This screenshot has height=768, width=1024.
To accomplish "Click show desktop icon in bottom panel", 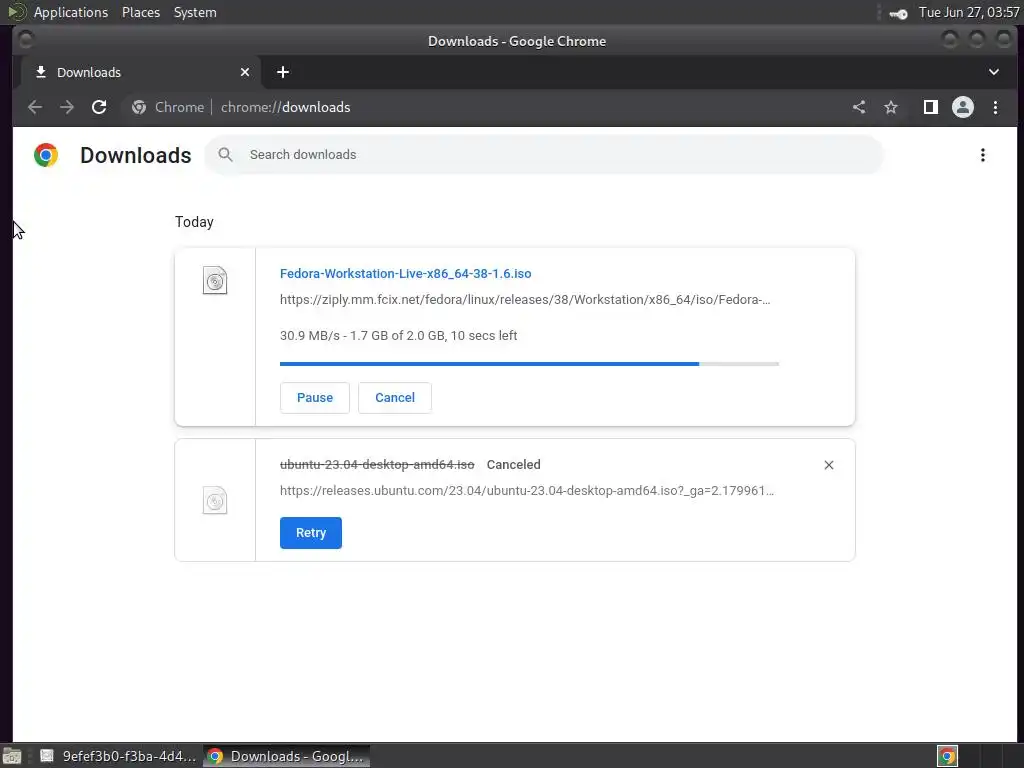I will click(12, 756).
